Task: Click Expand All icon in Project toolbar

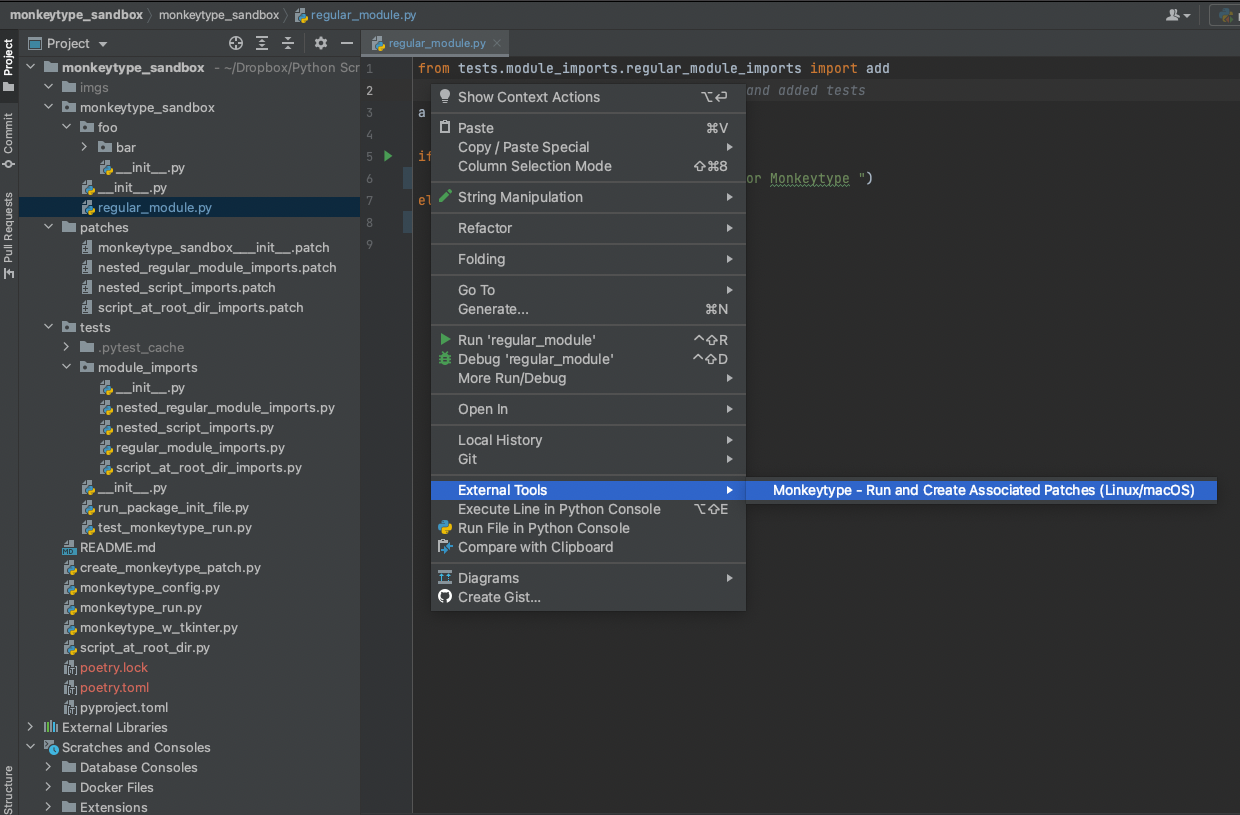Action: [x=262, y=43]
